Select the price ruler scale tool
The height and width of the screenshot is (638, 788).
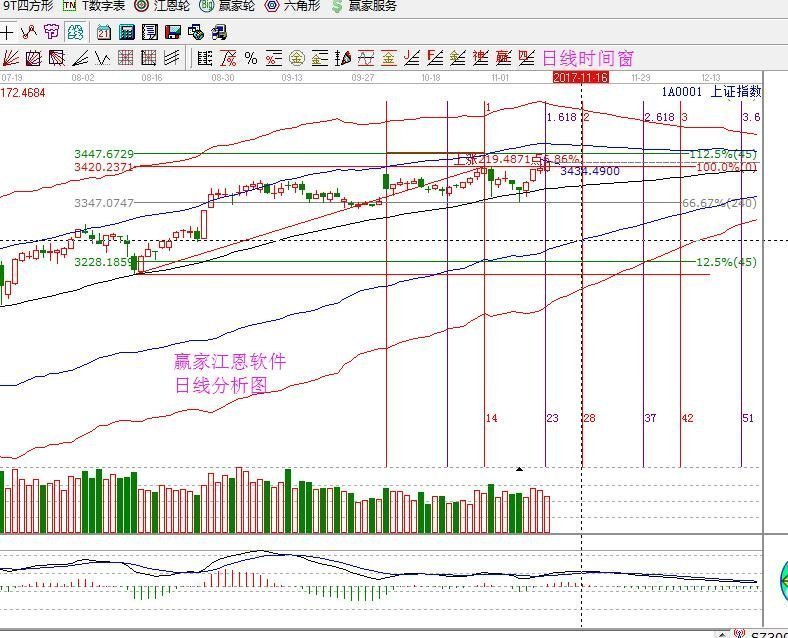[205, 58]
